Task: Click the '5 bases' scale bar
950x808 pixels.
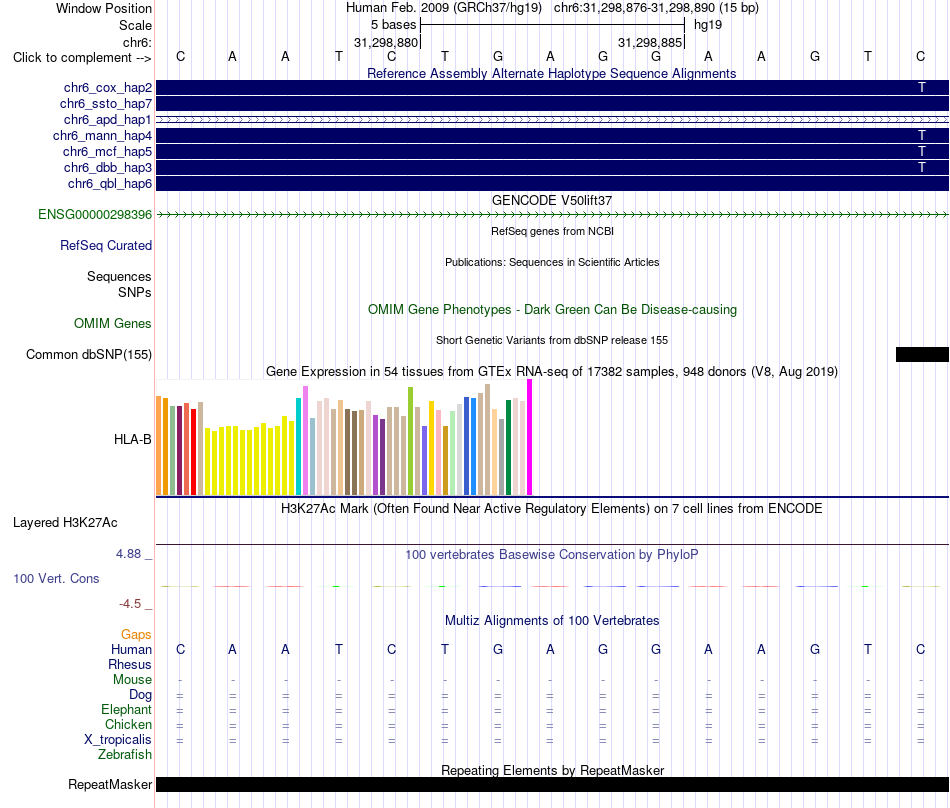Action: point(552,25)
